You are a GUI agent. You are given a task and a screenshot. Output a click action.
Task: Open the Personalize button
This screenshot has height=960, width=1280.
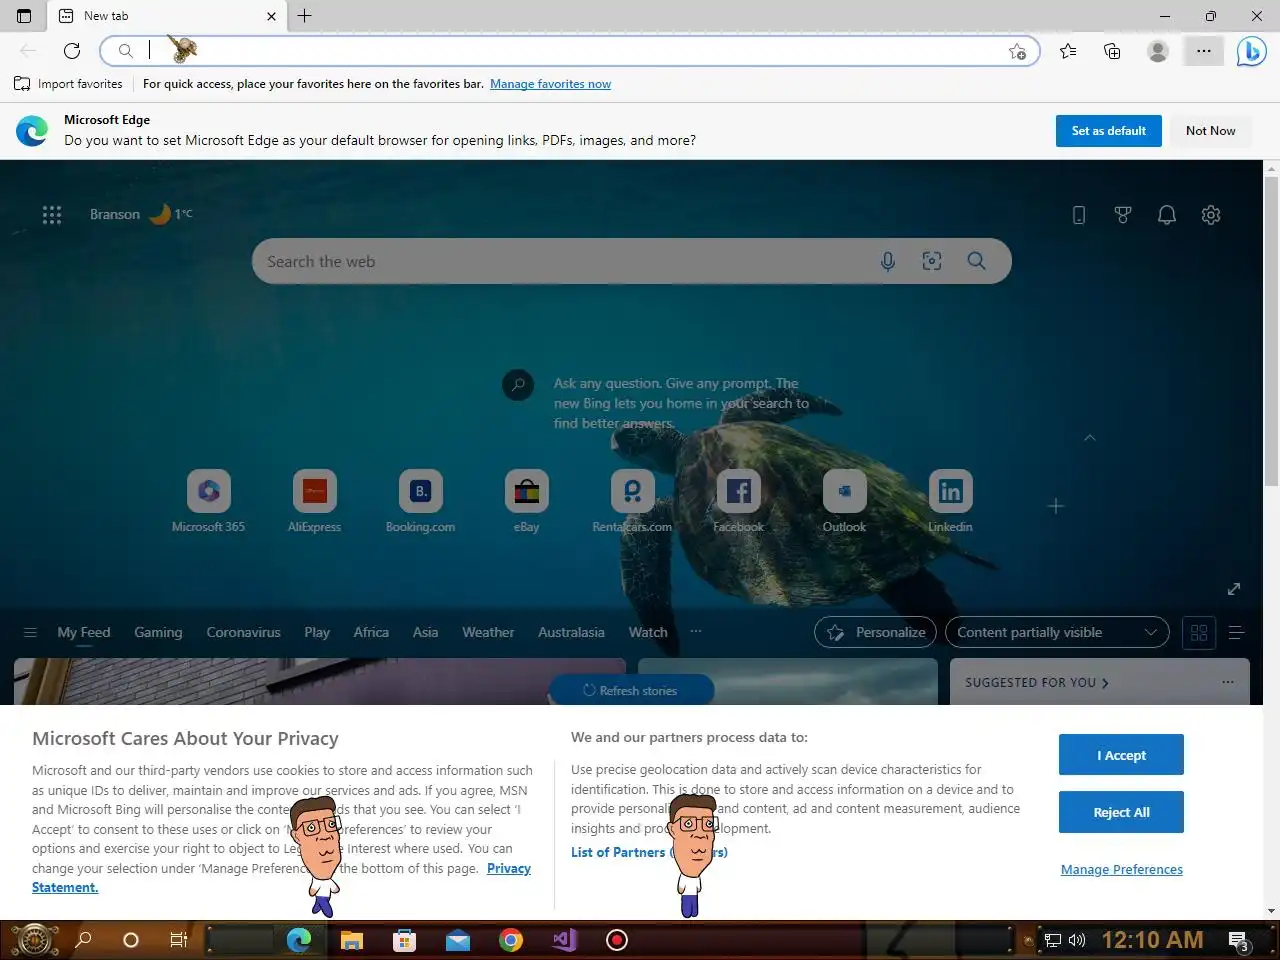click(x=876, y=632)
